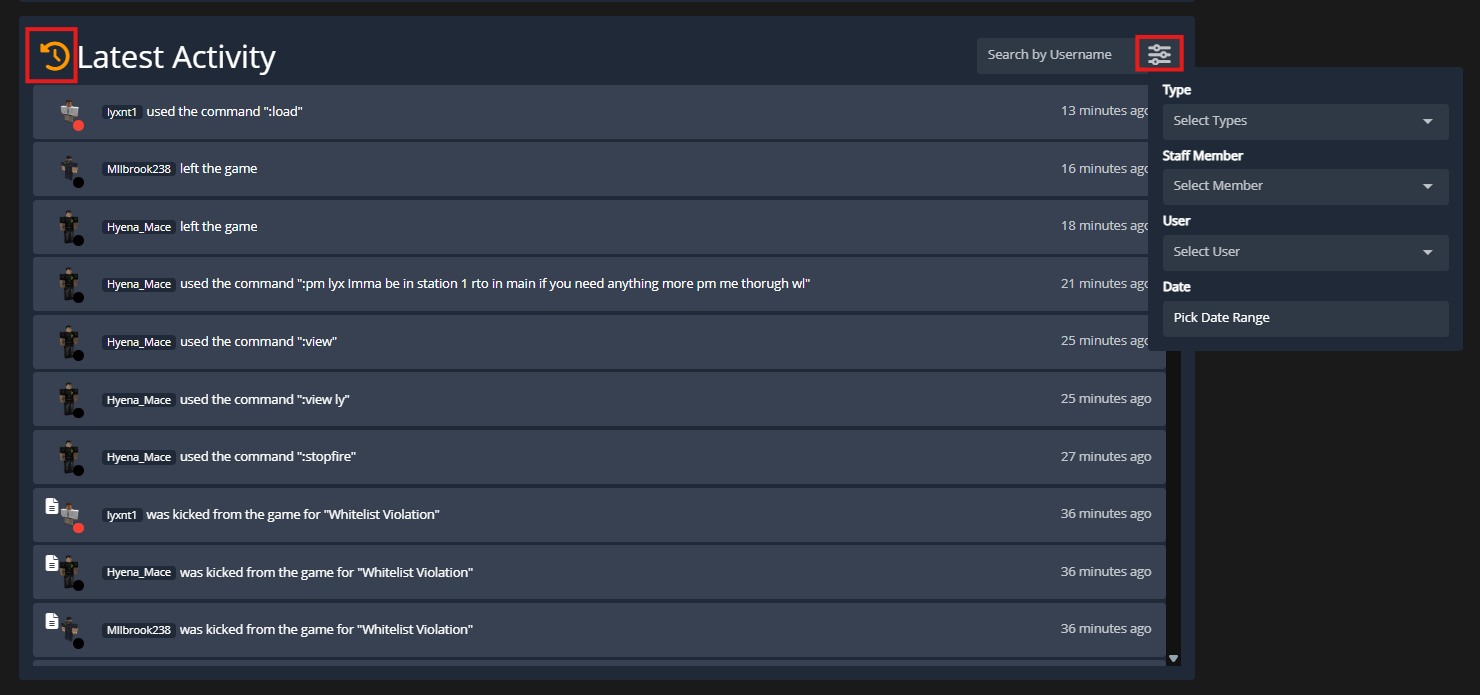Expand the Select Types dropdown

point(1304,121)
